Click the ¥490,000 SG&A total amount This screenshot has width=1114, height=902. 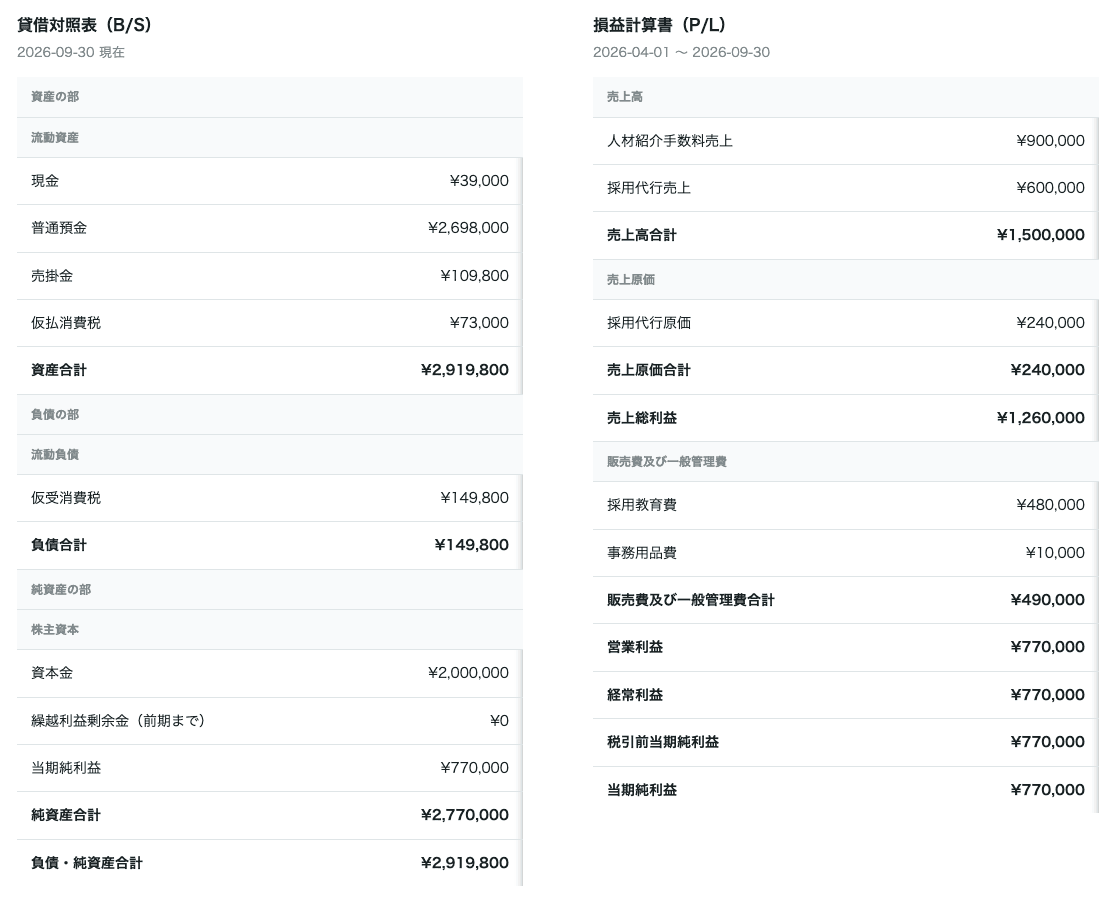pos(1048,600)
